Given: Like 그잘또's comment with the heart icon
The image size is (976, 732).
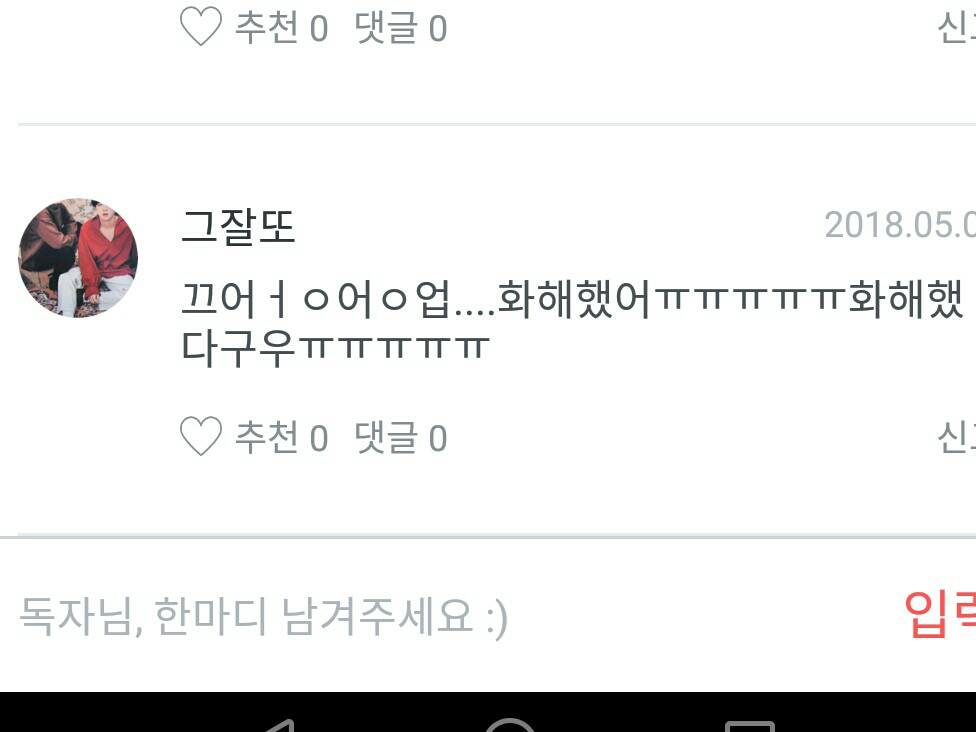Looking at the screenshot, I should tap(200, 436).
